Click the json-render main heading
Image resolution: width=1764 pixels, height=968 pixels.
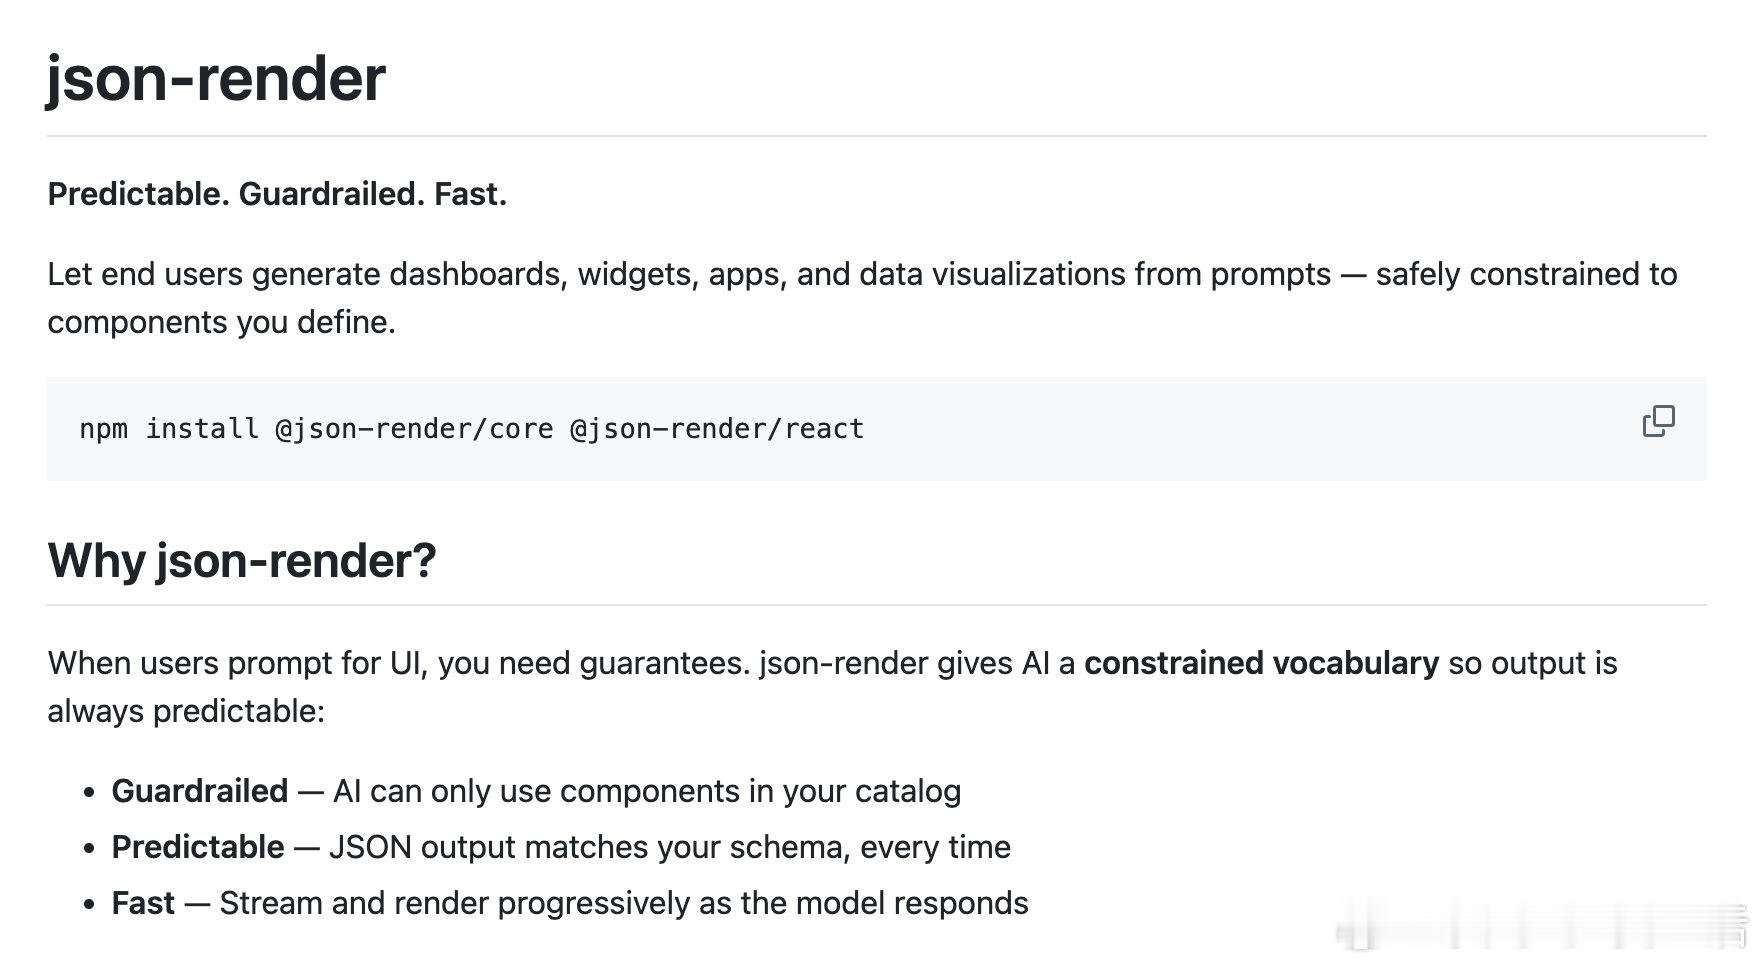coord(216,78)
